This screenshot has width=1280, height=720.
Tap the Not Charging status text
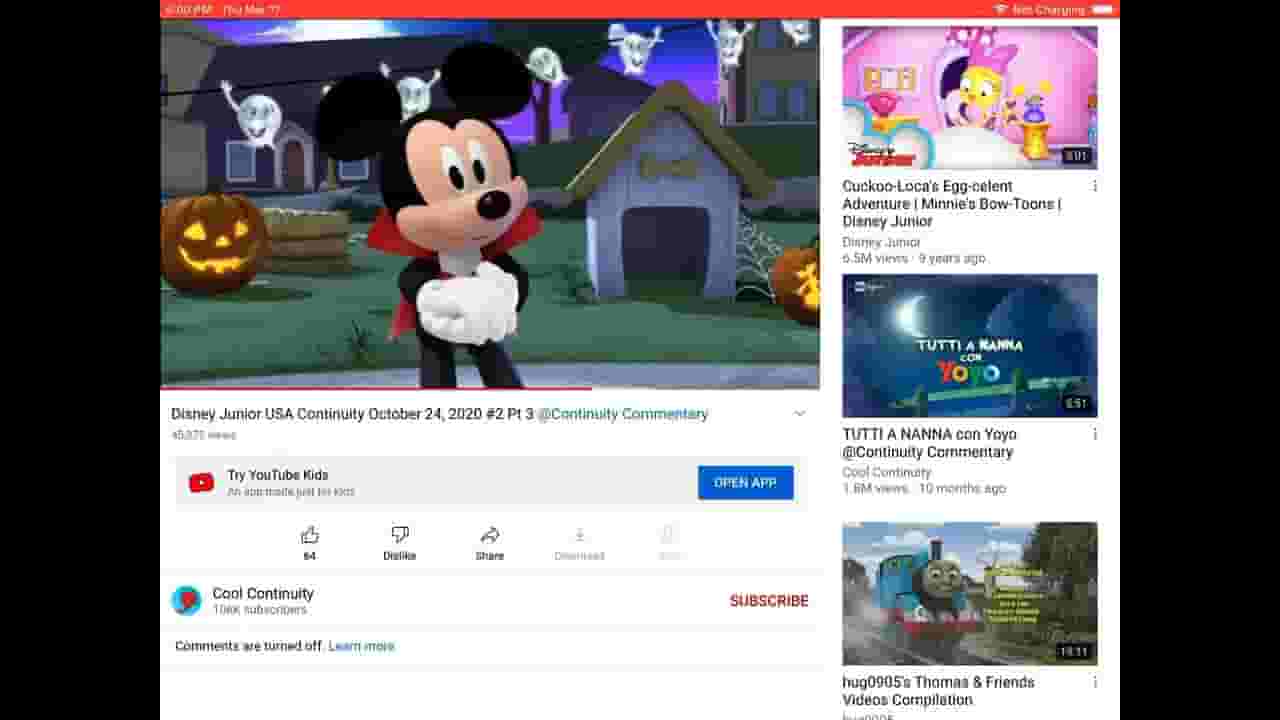1048,9
